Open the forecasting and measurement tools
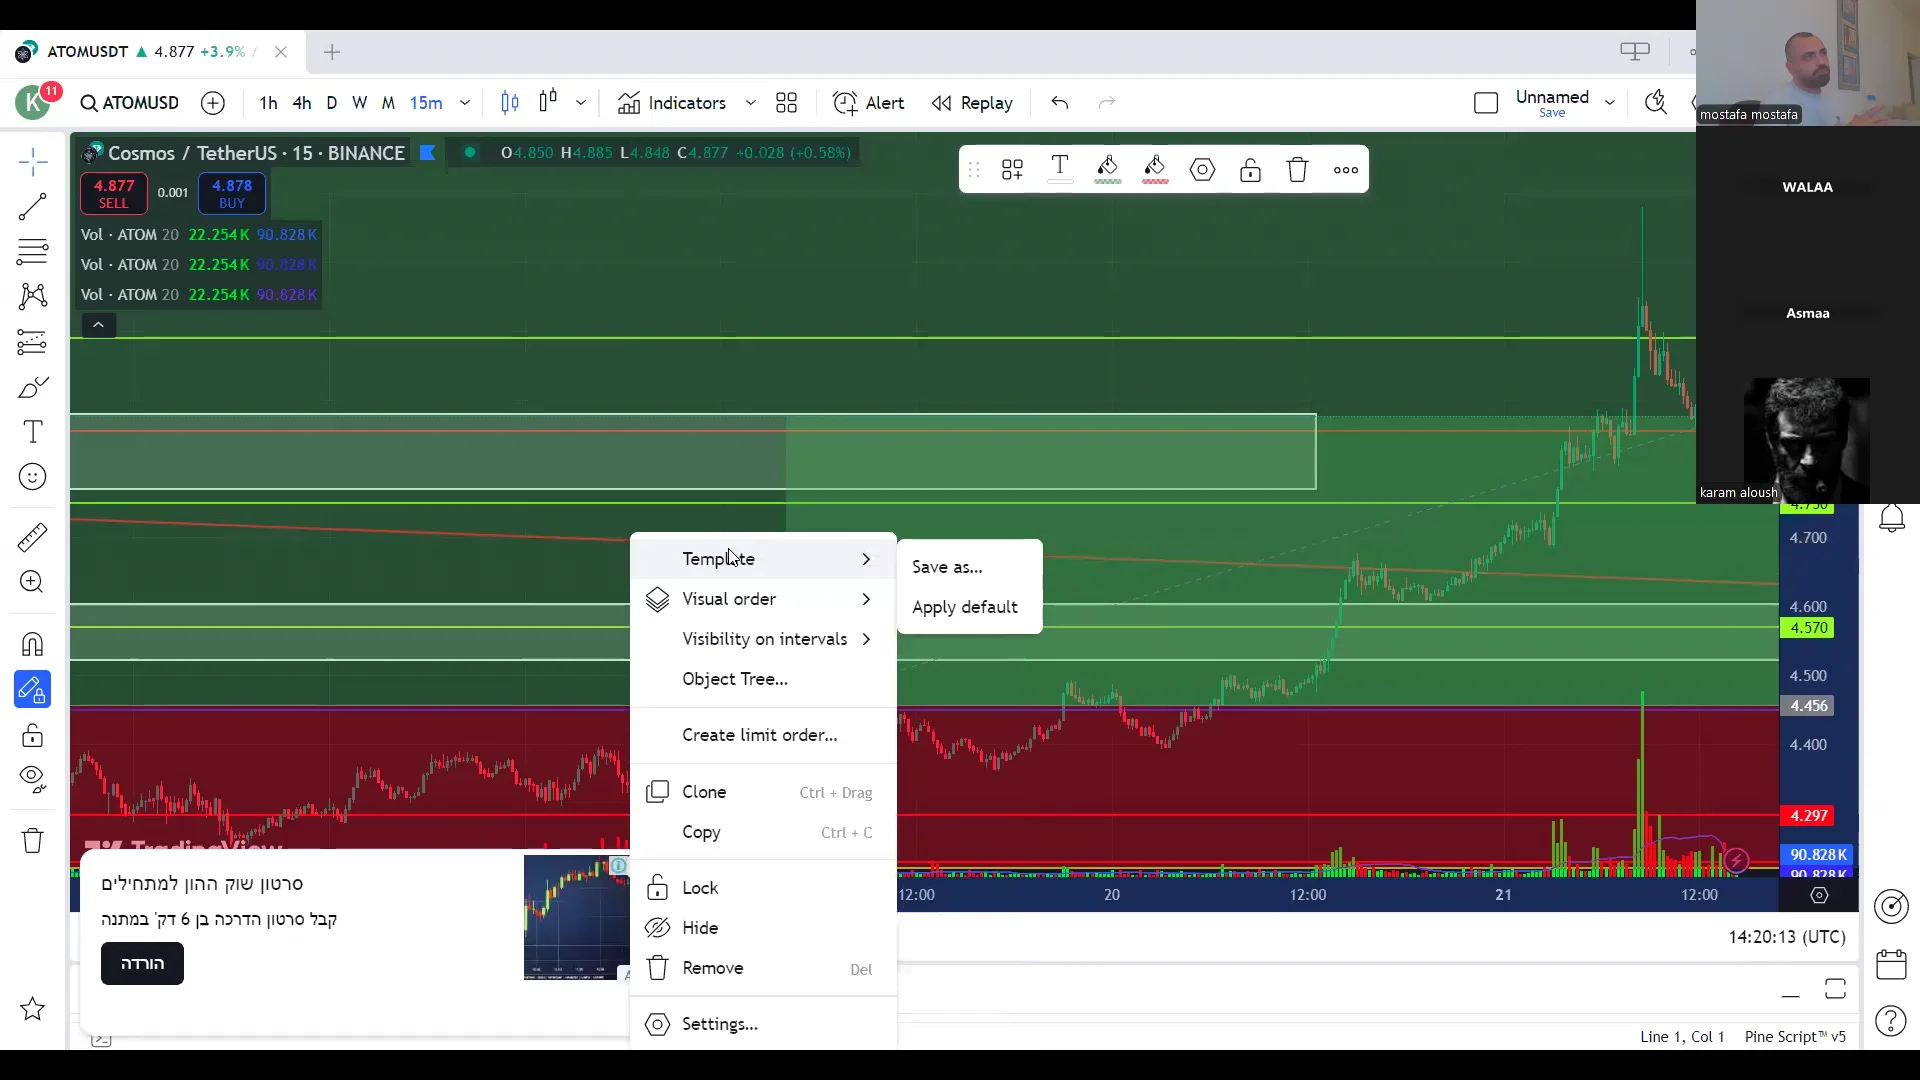The image size is (1920, 1080). point(32,342)
